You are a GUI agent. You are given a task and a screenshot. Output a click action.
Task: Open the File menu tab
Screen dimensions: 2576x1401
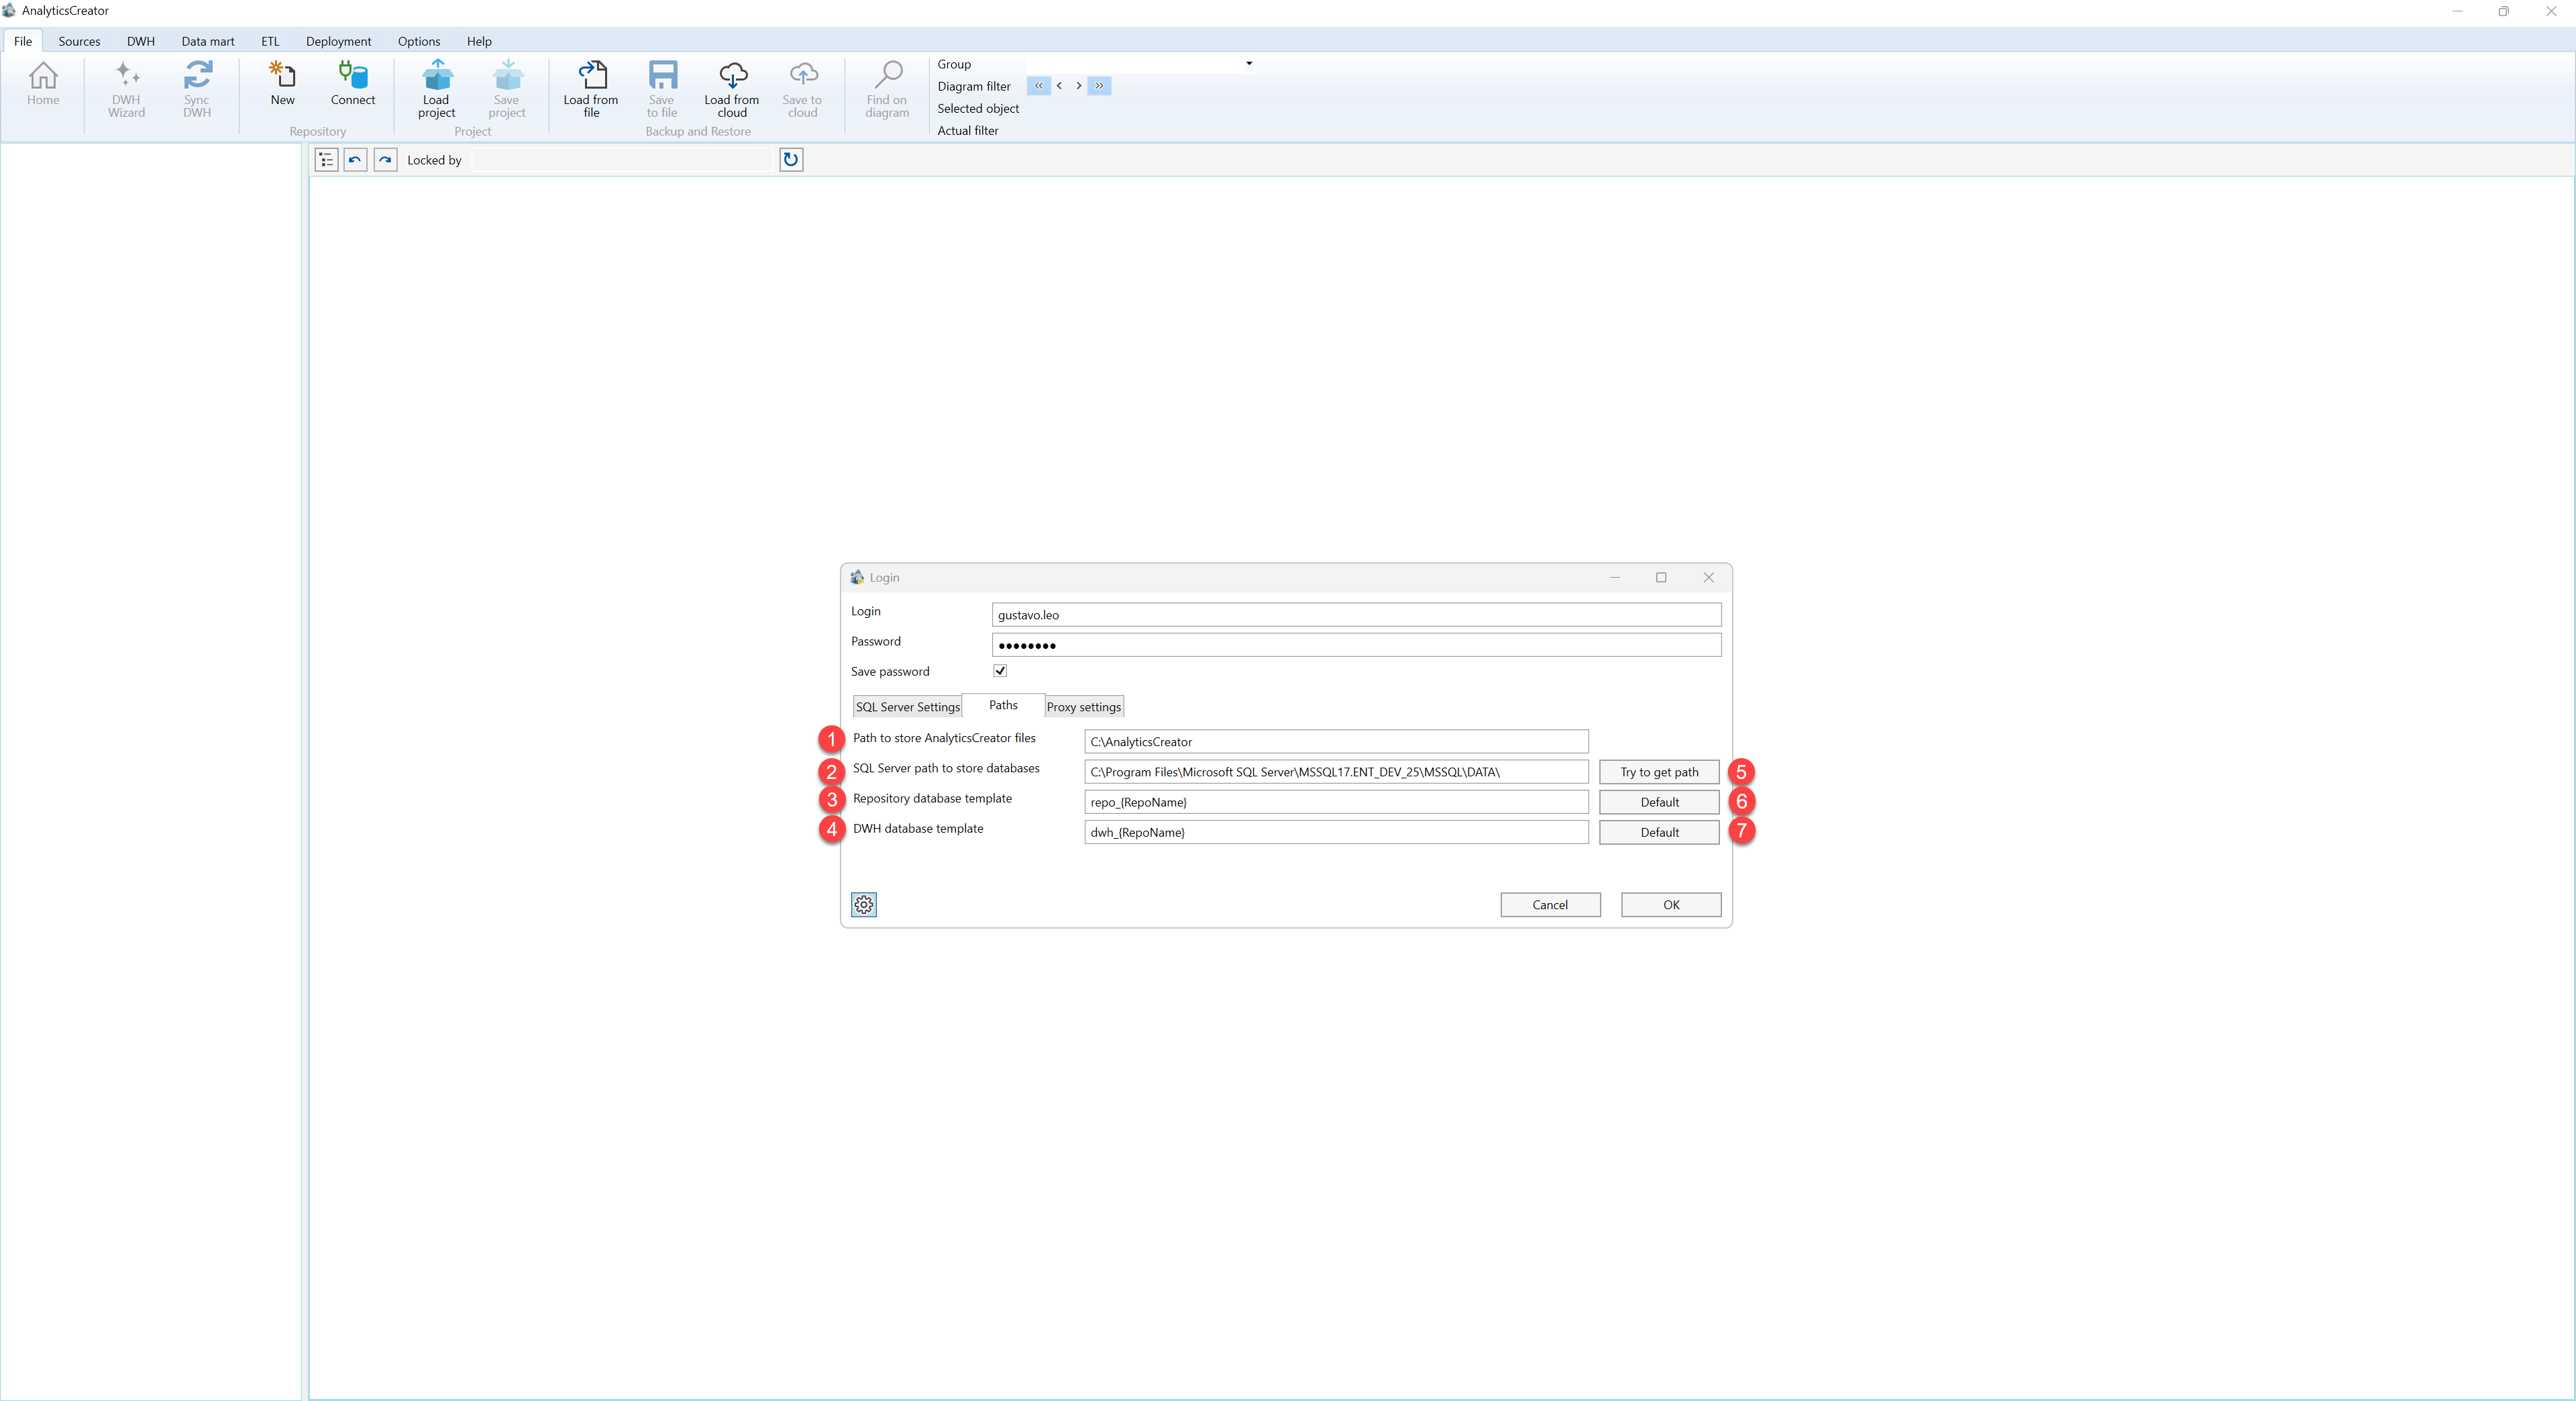(x=23, y=41)
